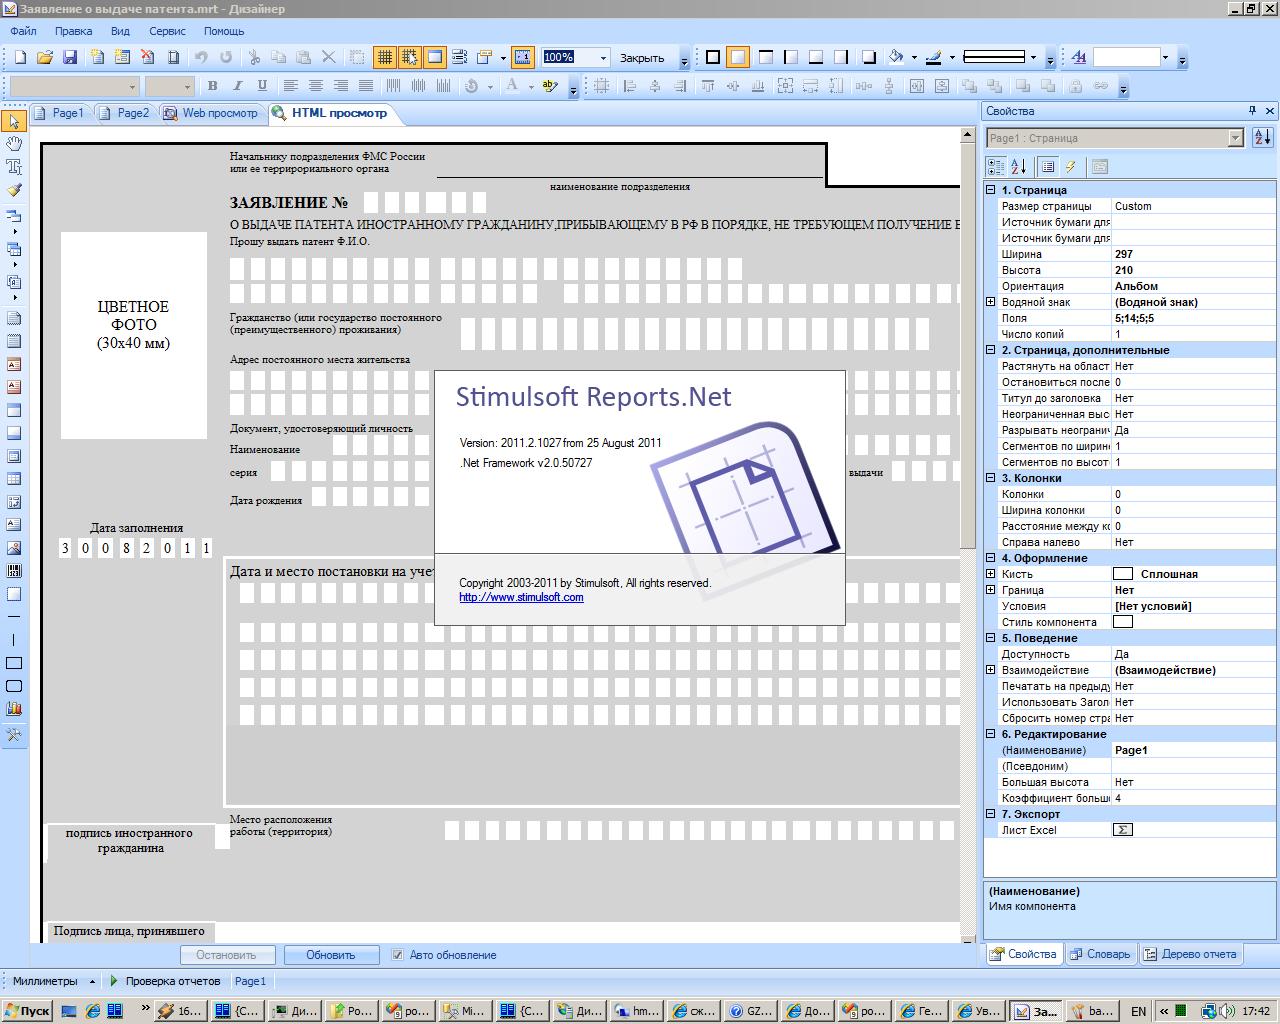
Task: Open the http://www.stimulsoft.com link
Action: [x=521, y=597]
